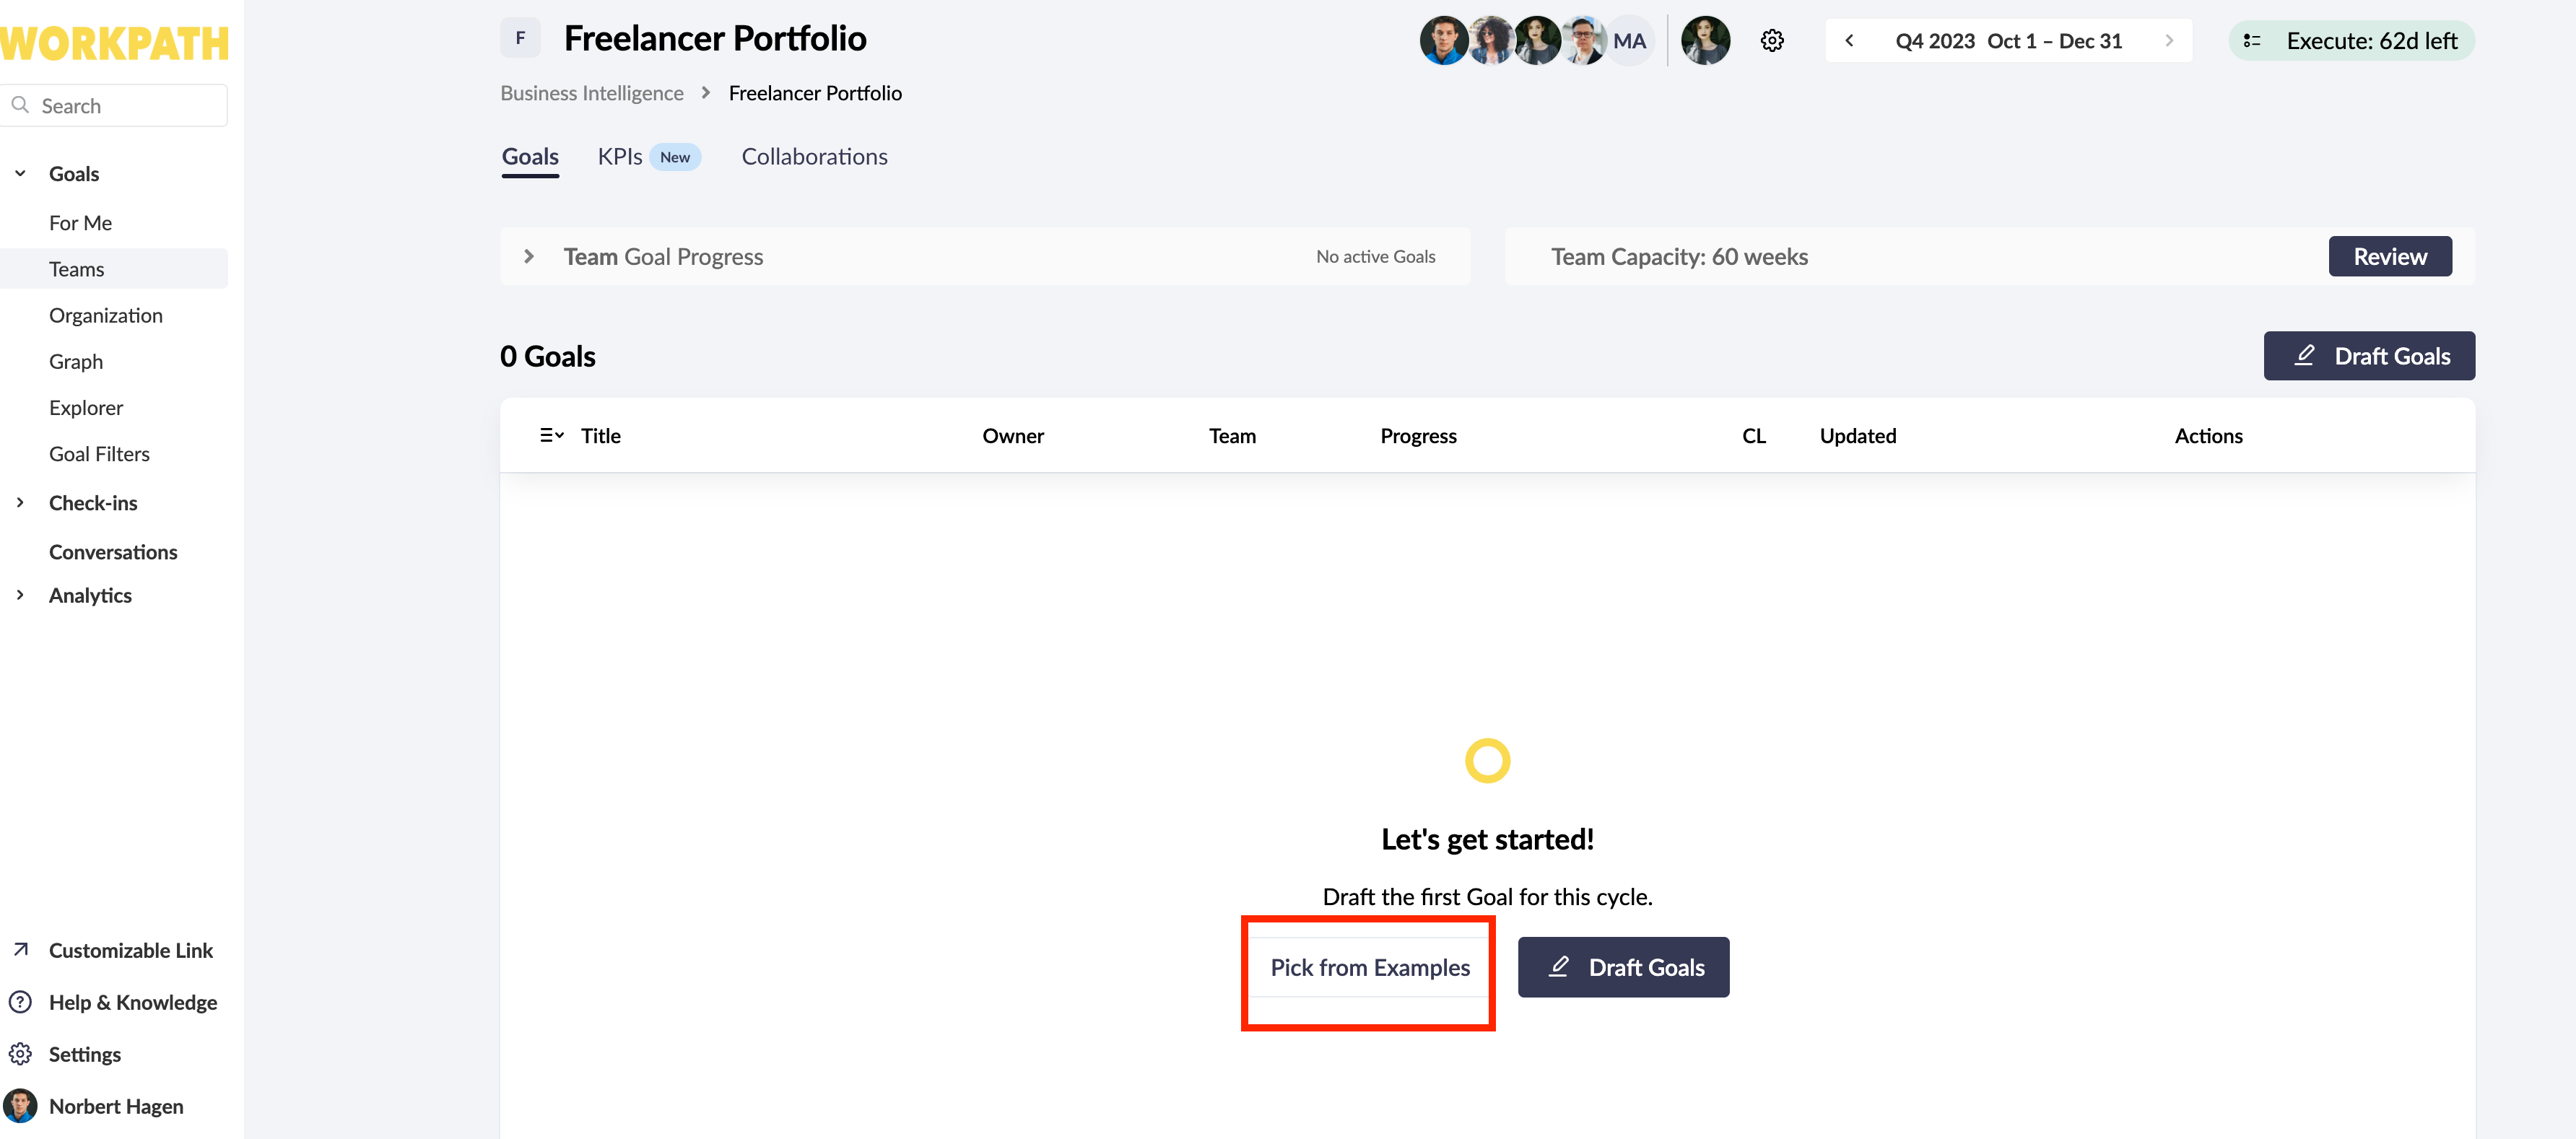This screenshot has width=2576, height=1139.
Task: Focus the Search field
Action: [114, 105]
